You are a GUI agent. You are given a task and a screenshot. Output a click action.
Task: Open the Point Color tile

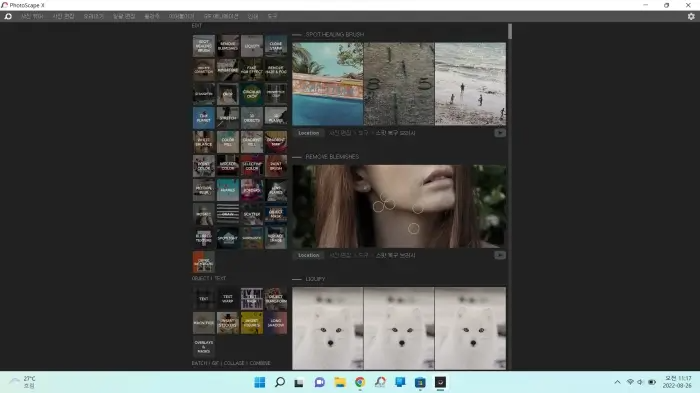click(204, 166)
